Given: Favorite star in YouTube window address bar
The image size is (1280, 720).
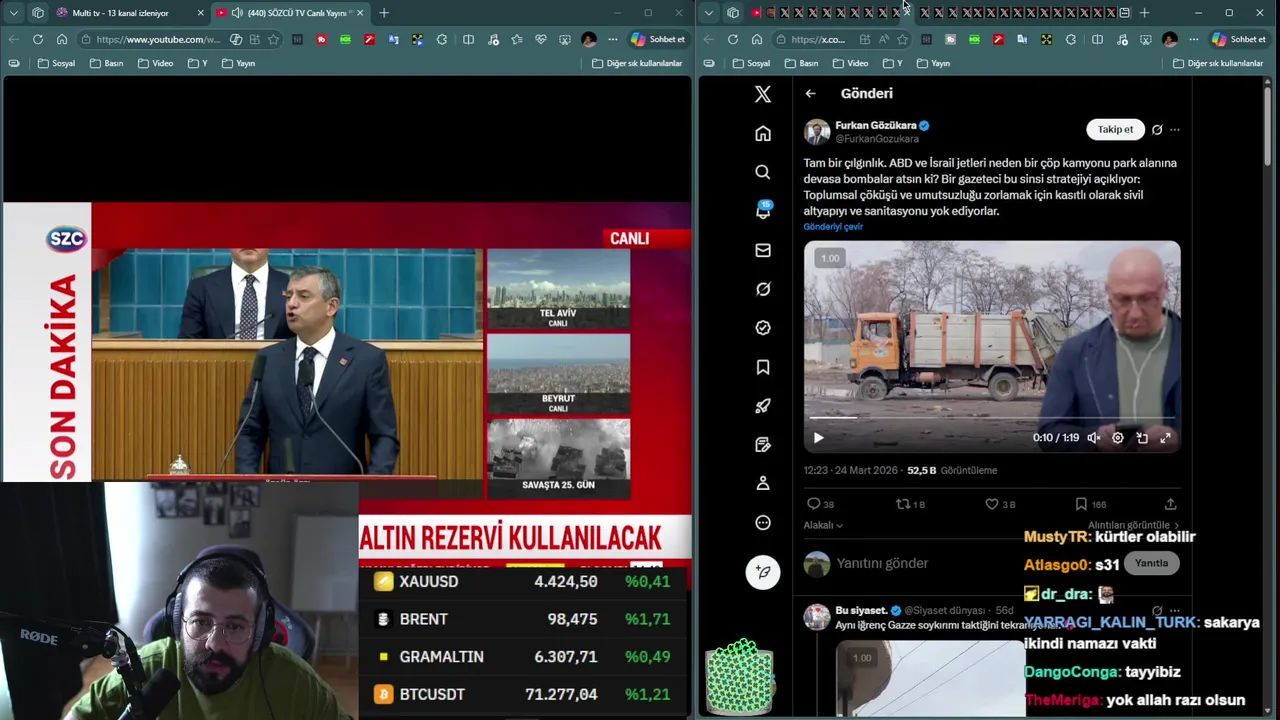Looking at the screenshot, I should coord(273,39).
